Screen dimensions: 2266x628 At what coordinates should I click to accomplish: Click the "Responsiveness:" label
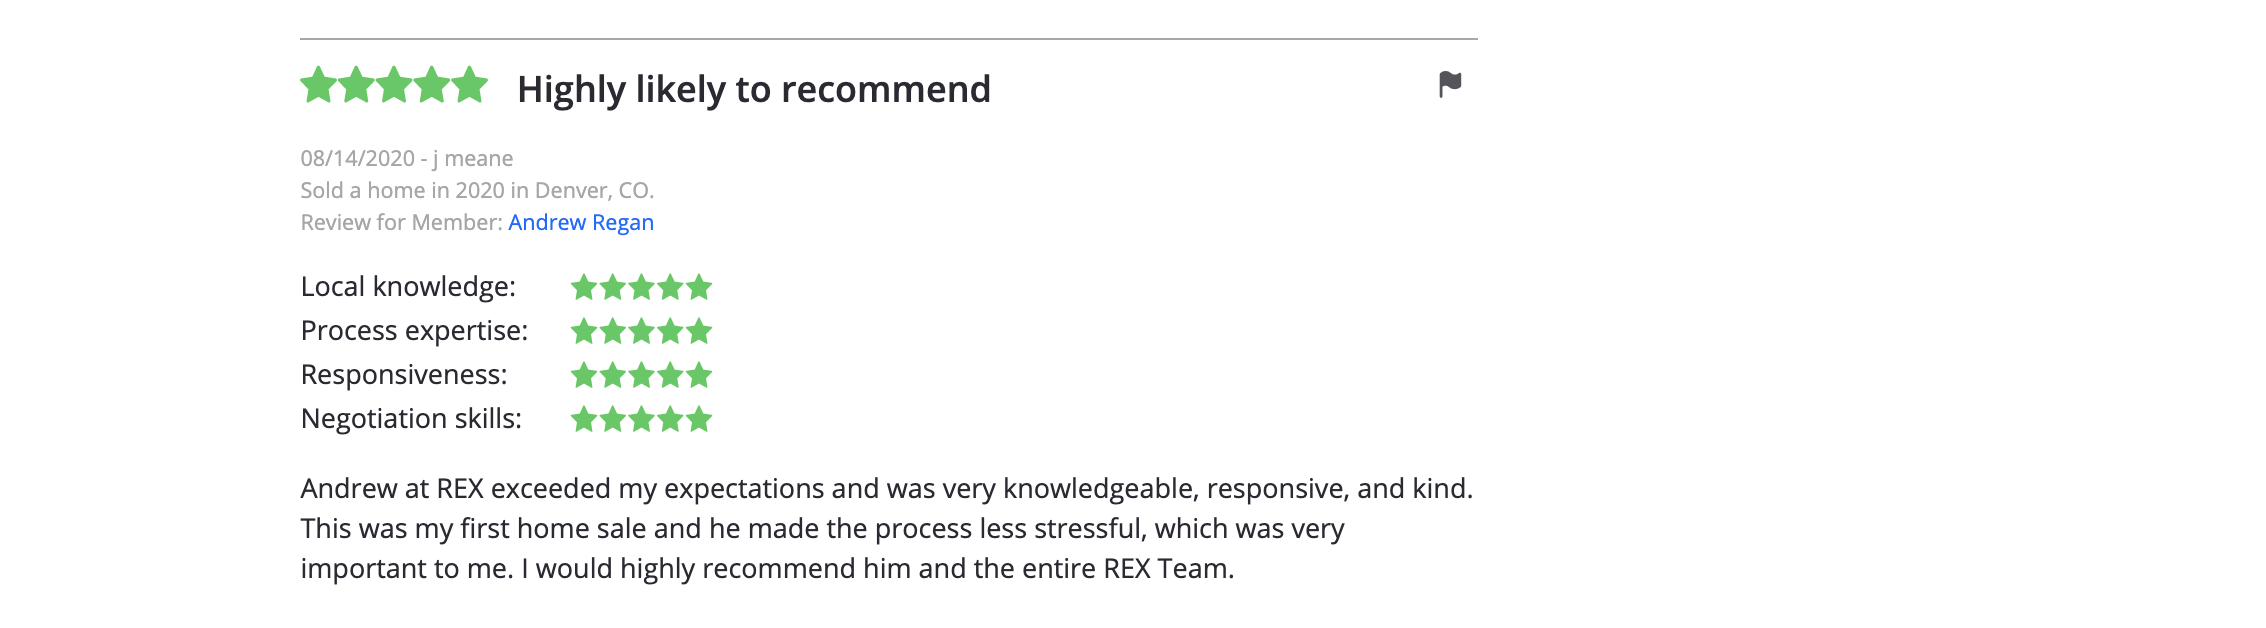[404, 375]
